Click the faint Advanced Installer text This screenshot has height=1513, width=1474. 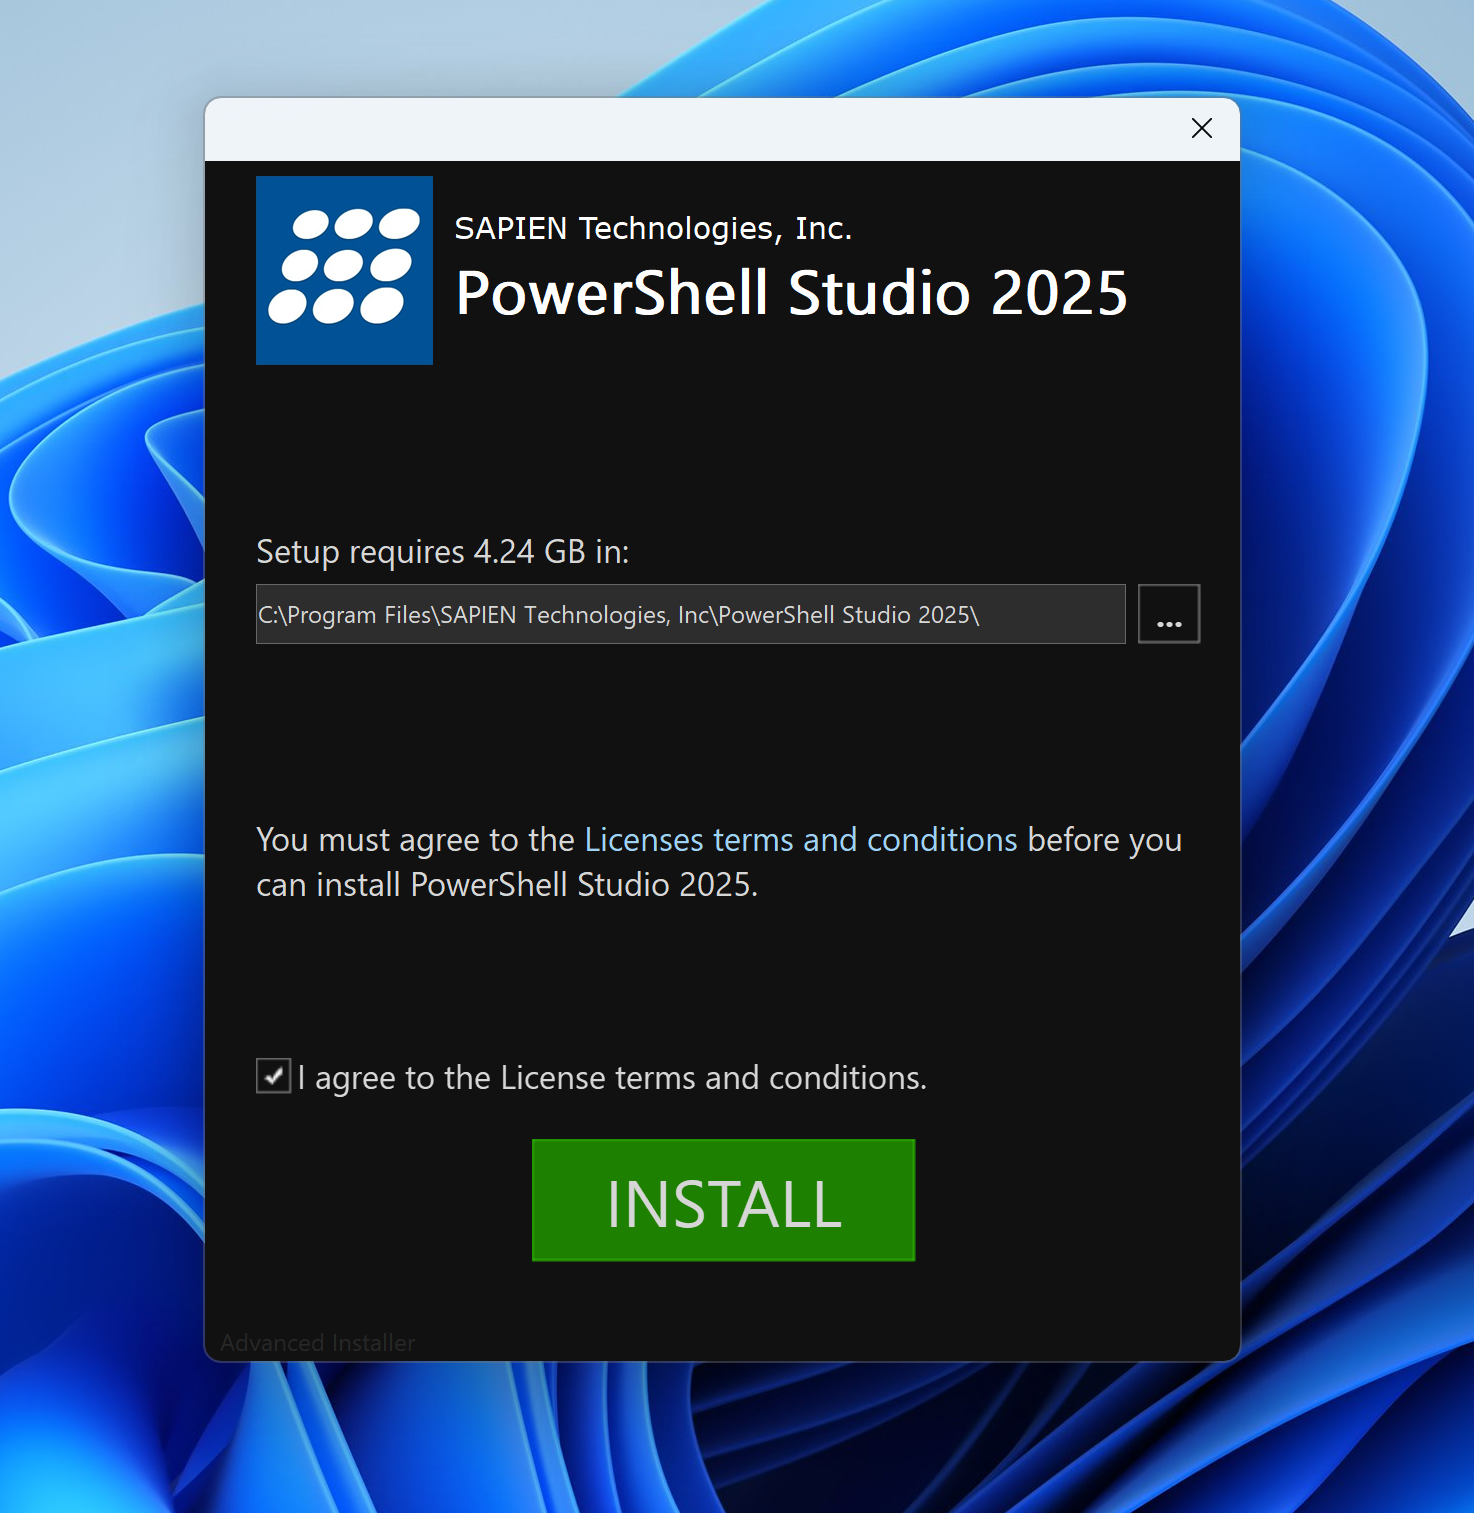pos(317,1343)
